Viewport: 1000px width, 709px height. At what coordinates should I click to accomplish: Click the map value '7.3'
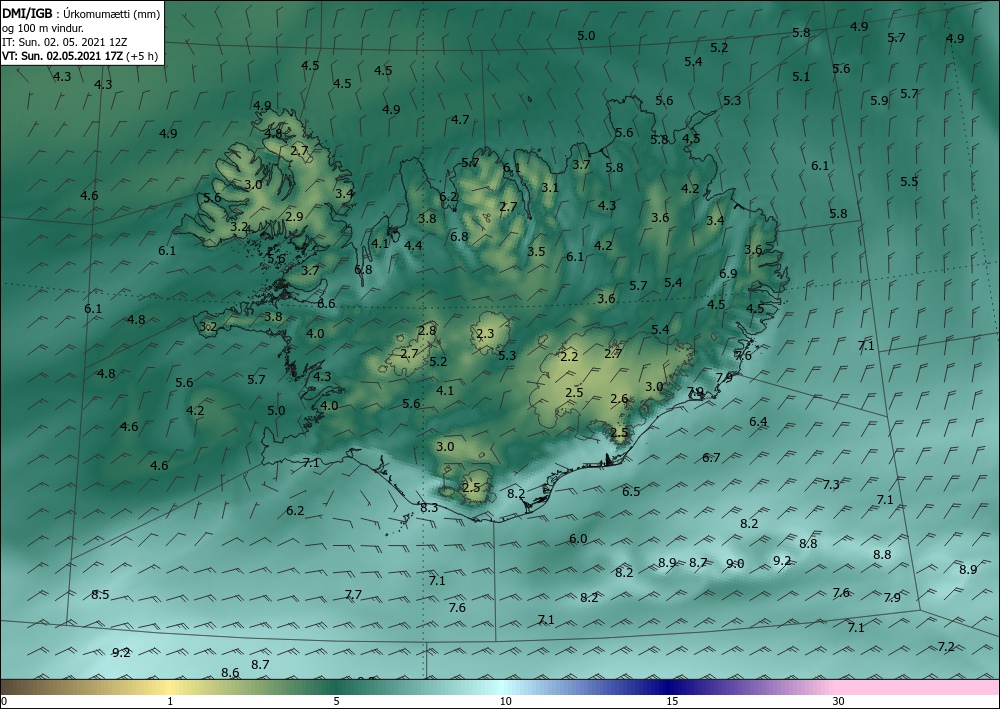[x=831, y=485]
